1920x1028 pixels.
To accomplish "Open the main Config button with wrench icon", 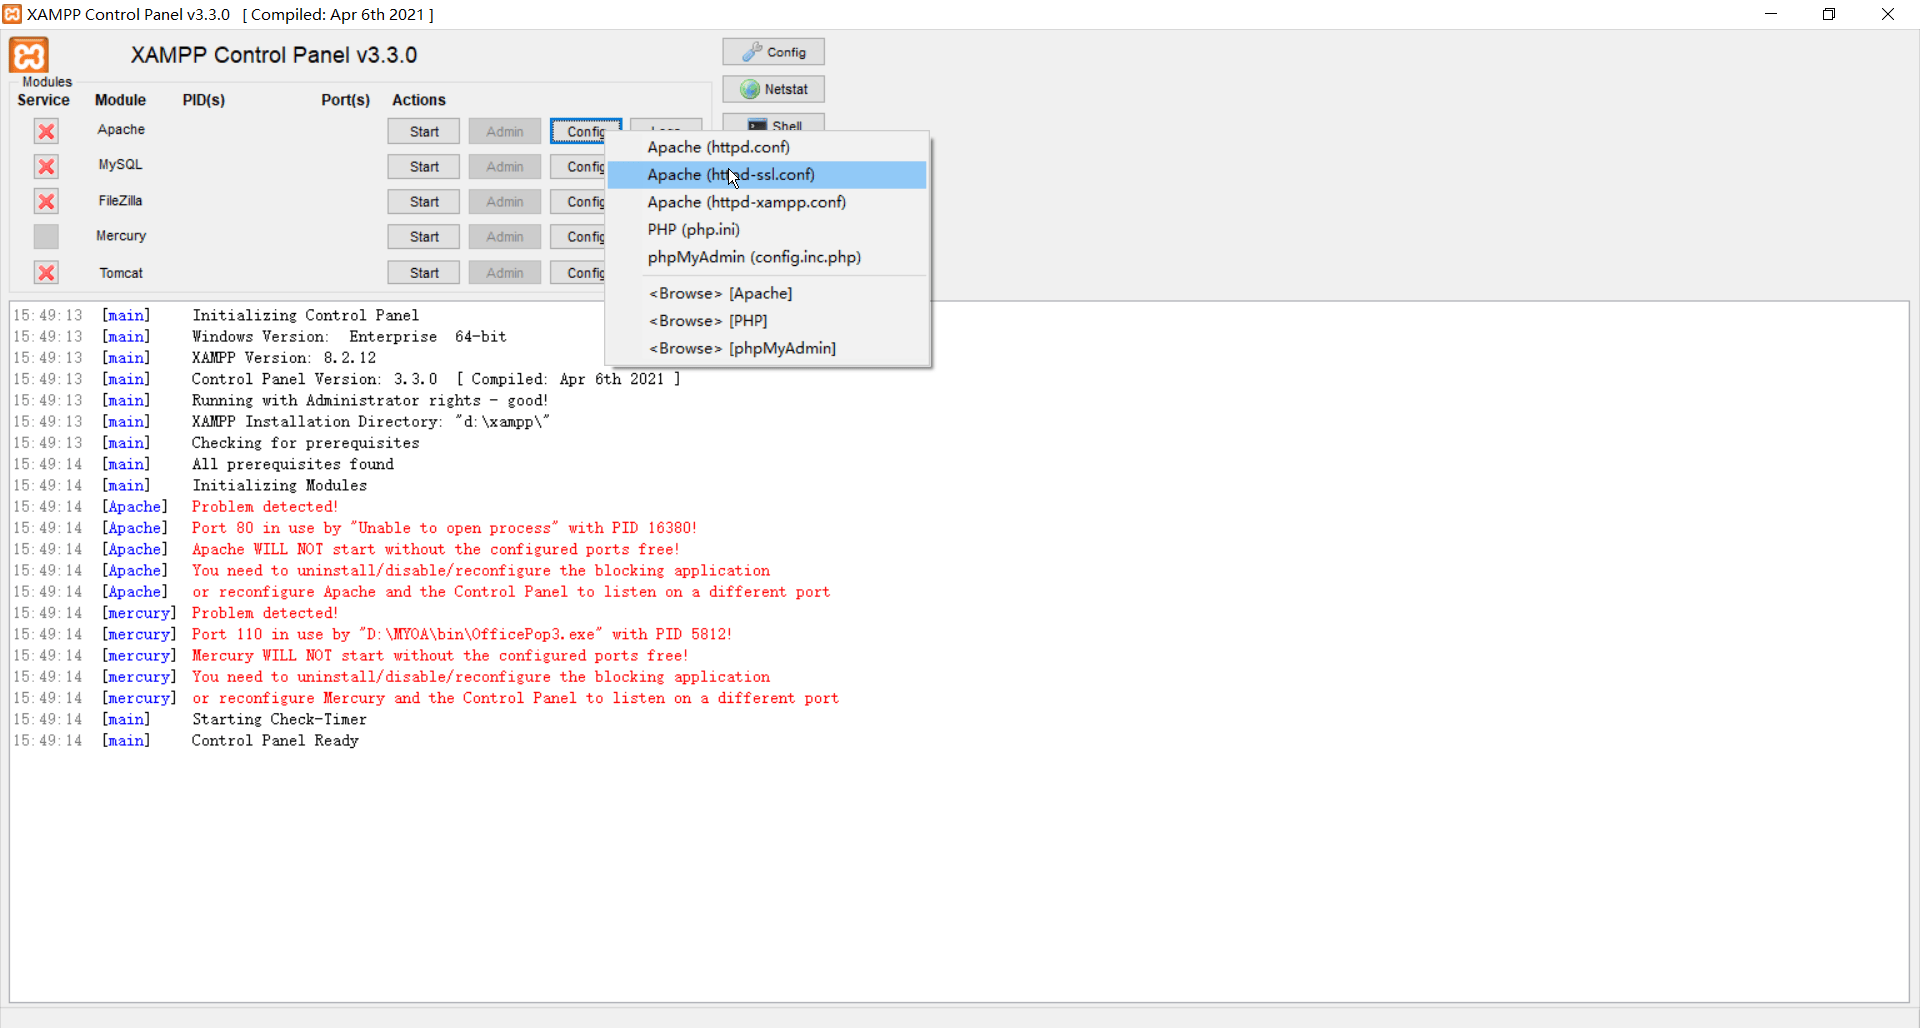I will [773, 52].
